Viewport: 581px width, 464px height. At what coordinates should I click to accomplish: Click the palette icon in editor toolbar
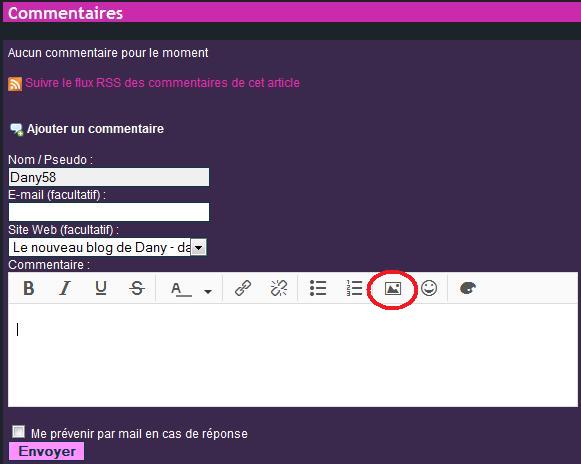(x=468, y=288)
